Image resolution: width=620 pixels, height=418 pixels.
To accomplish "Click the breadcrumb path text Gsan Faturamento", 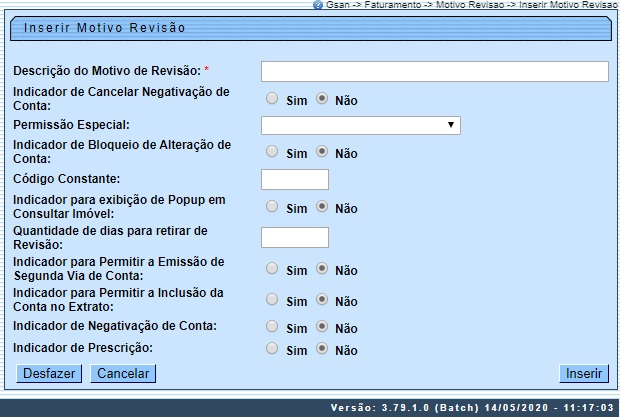I will pos(471,5).
